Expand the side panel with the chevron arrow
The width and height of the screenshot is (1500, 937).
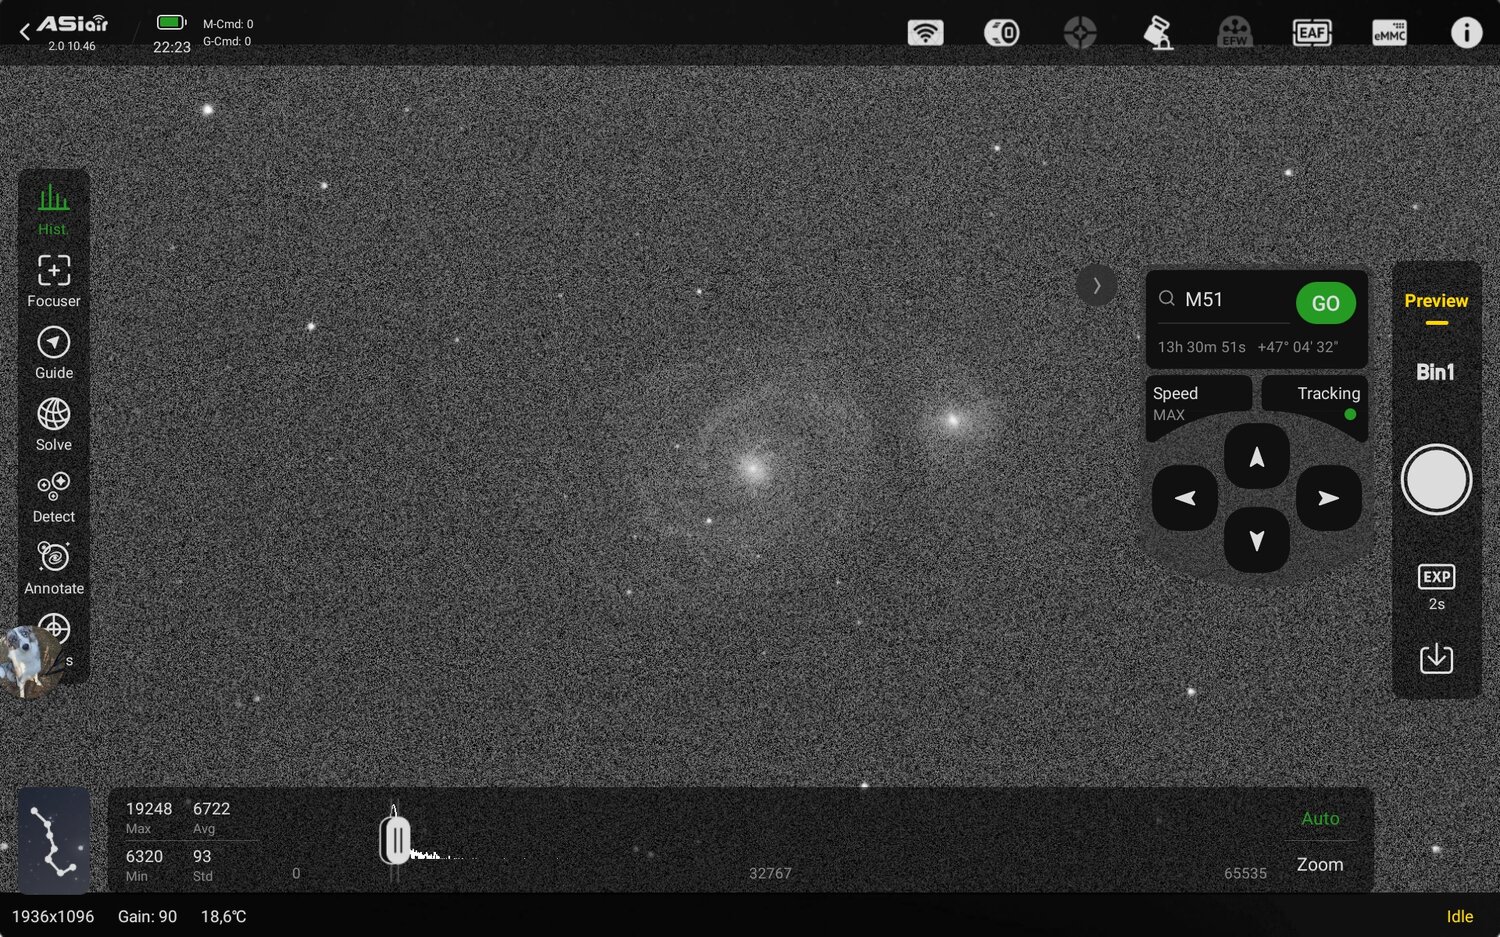coord(1097,285)
